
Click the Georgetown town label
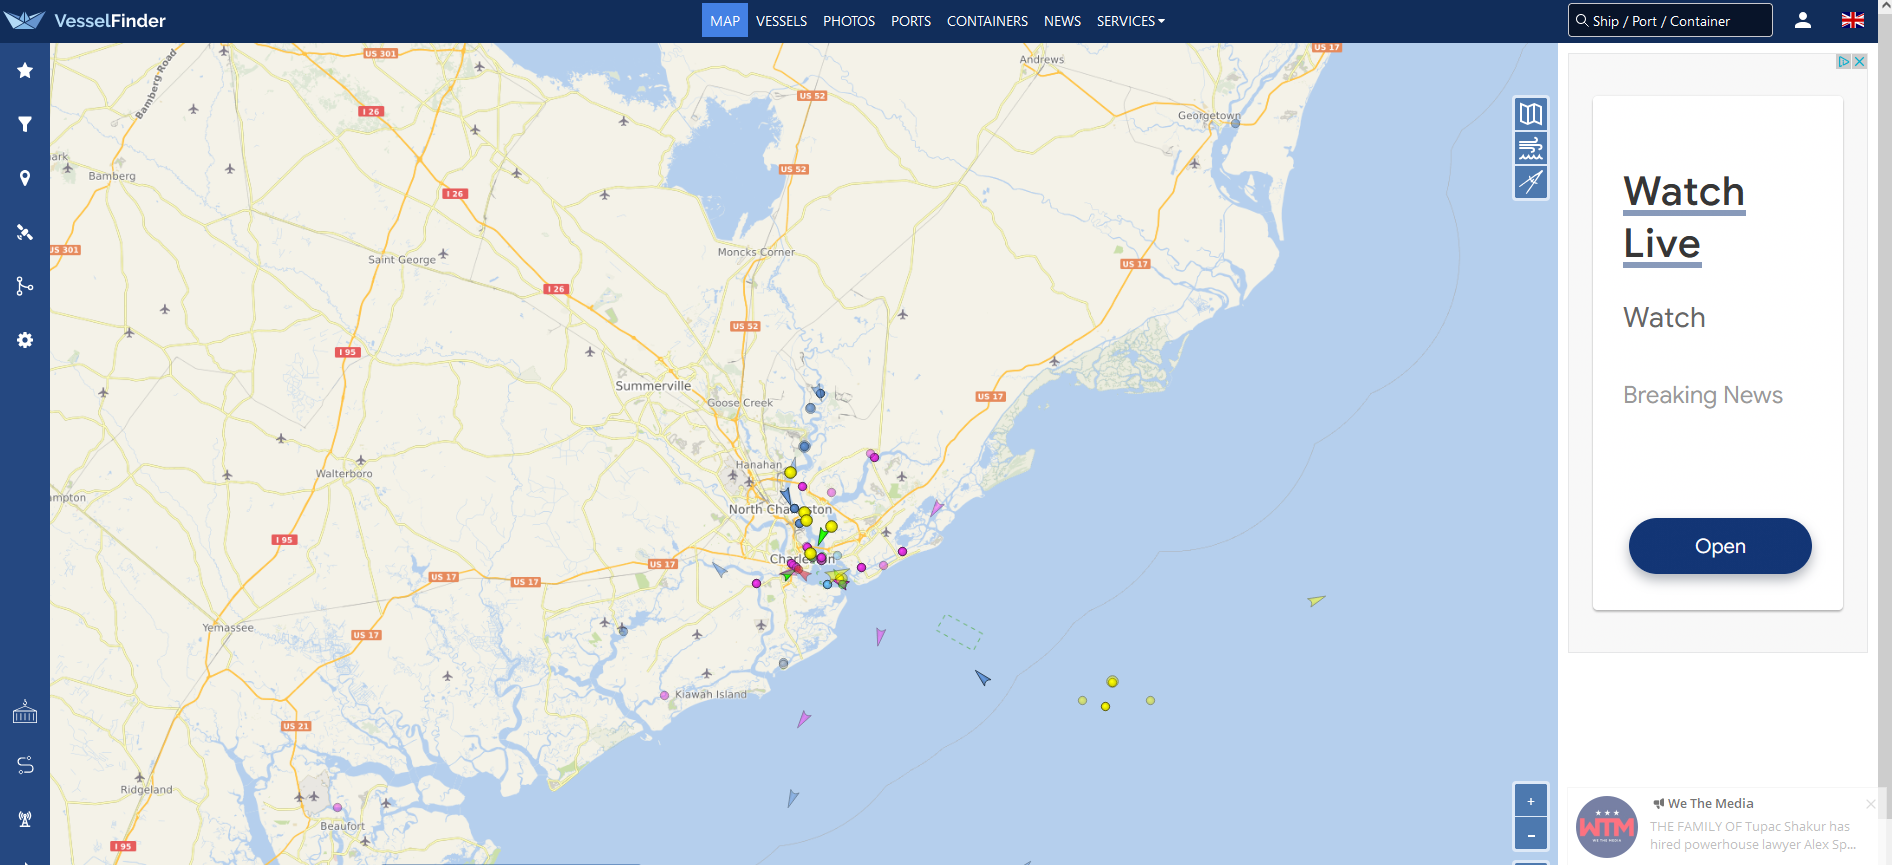[x=1208, y=116]
